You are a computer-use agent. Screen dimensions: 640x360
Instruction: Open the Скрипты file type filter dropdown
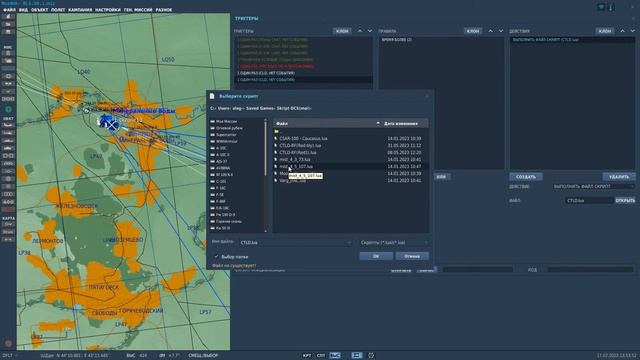pos(394,242)
